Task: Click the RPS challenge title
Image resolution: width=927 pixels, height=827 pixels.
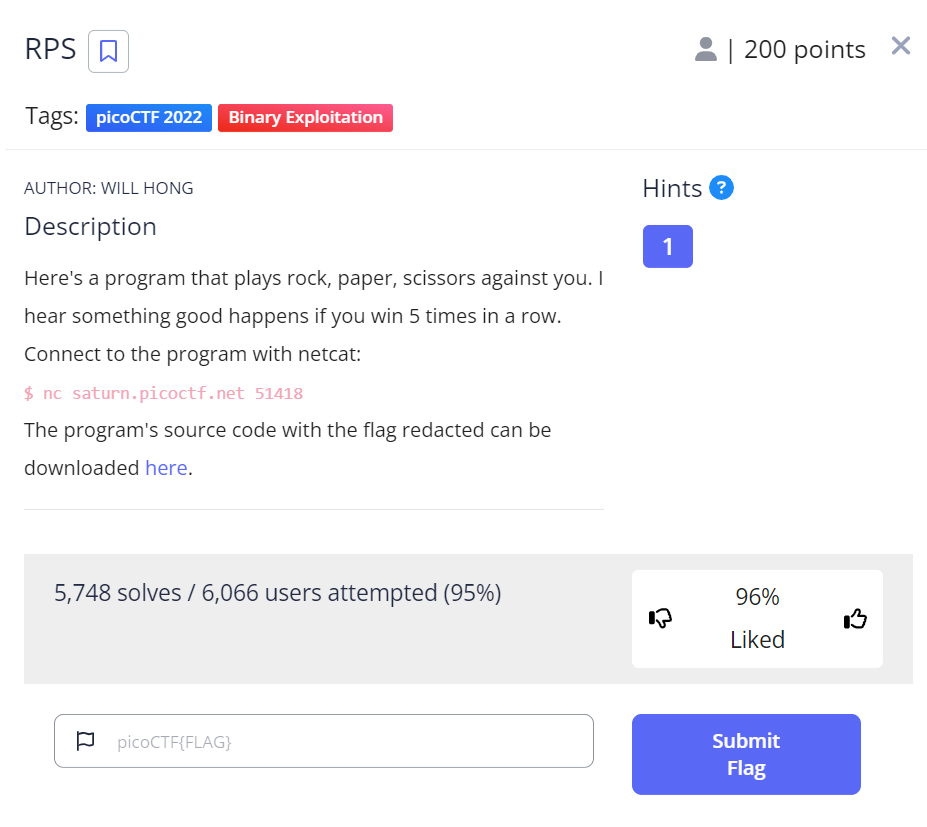Action: (x=50, y=50)
